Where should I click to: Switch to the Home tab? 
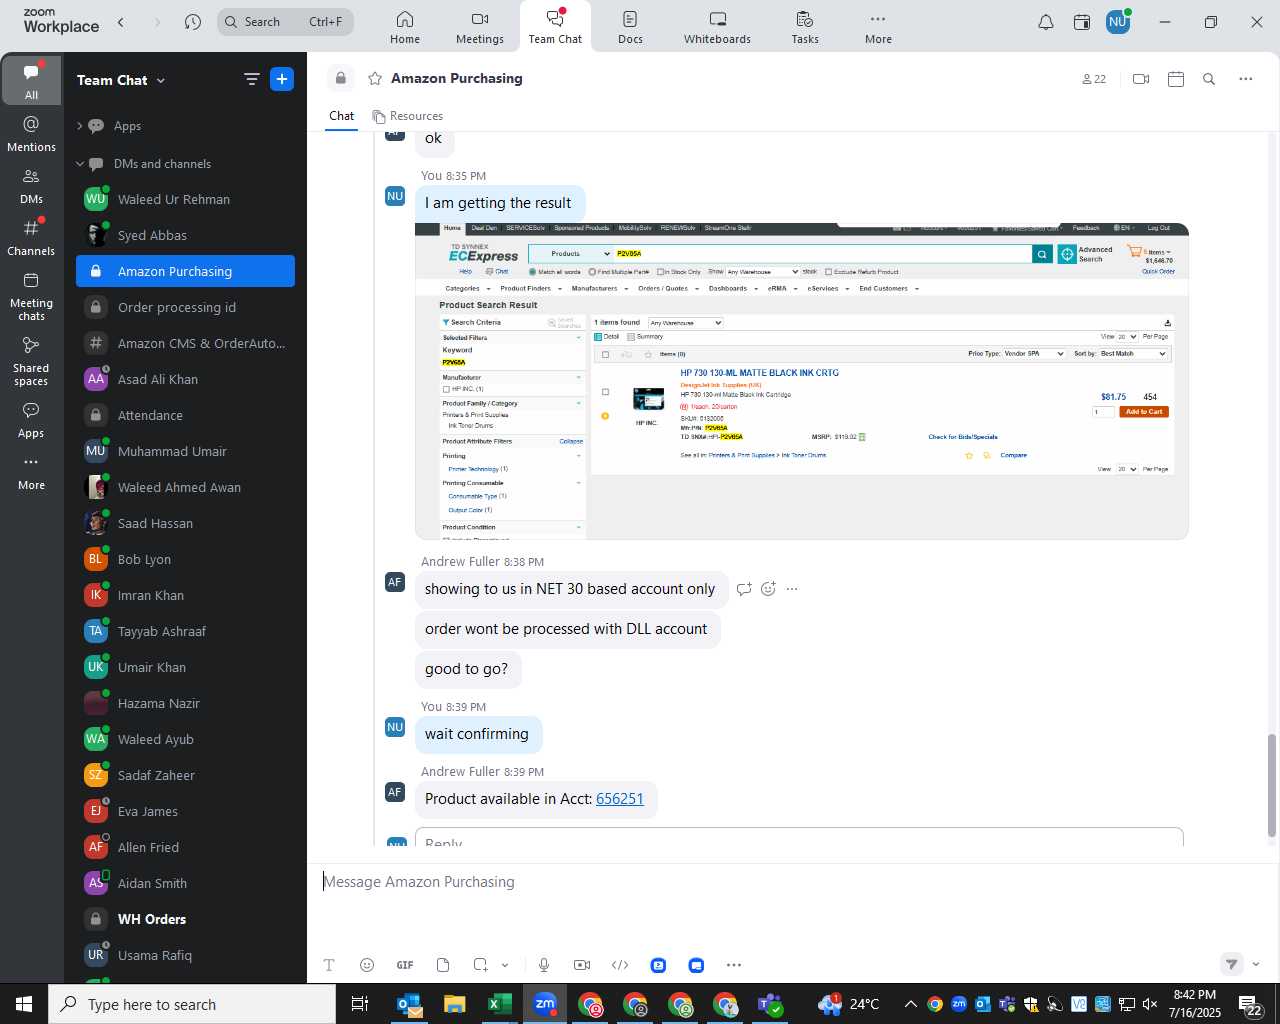[x=405, y=27]
